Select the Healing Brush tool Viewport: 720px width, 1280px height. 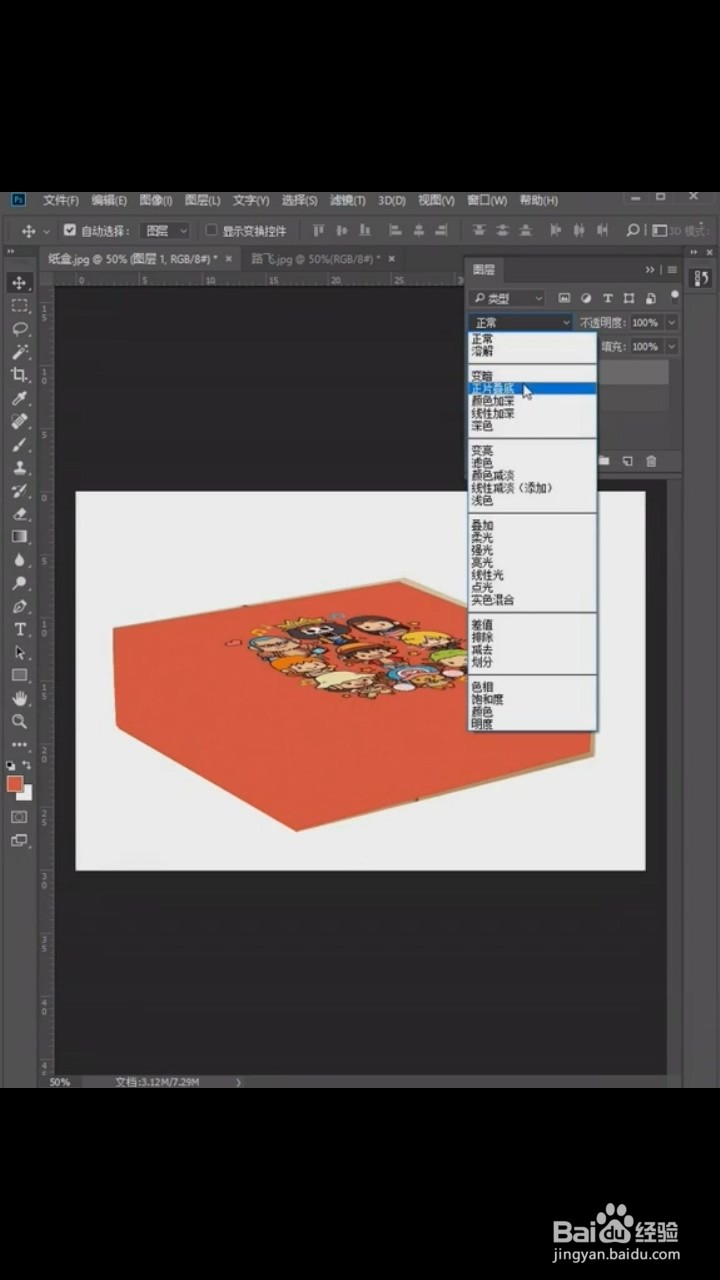coord(19,421)
